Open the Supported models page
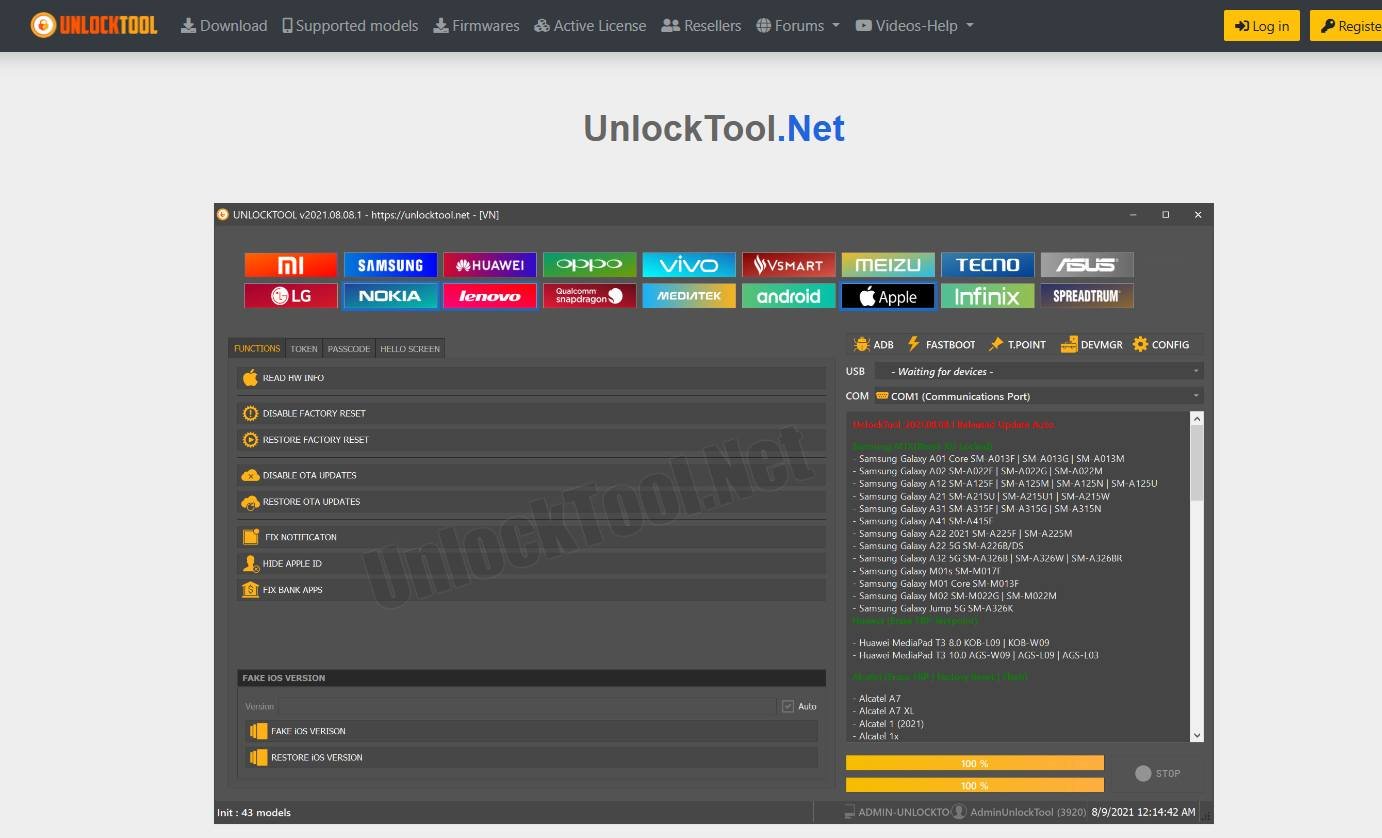1382x838 pixels. click(x=350, y=26)
